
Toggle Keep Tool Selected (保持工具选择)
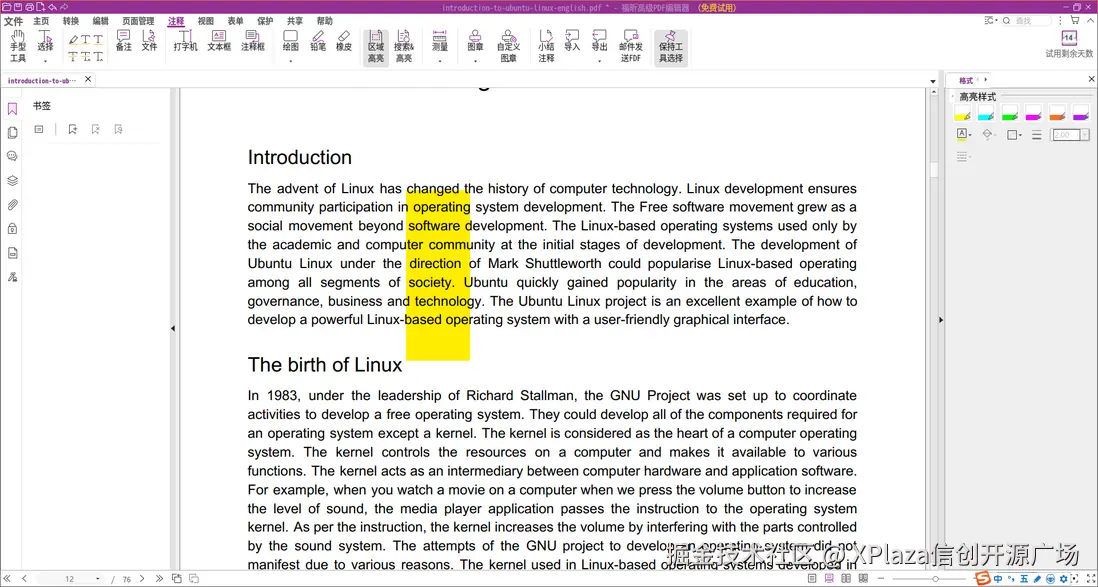click(x=671, y=47)
